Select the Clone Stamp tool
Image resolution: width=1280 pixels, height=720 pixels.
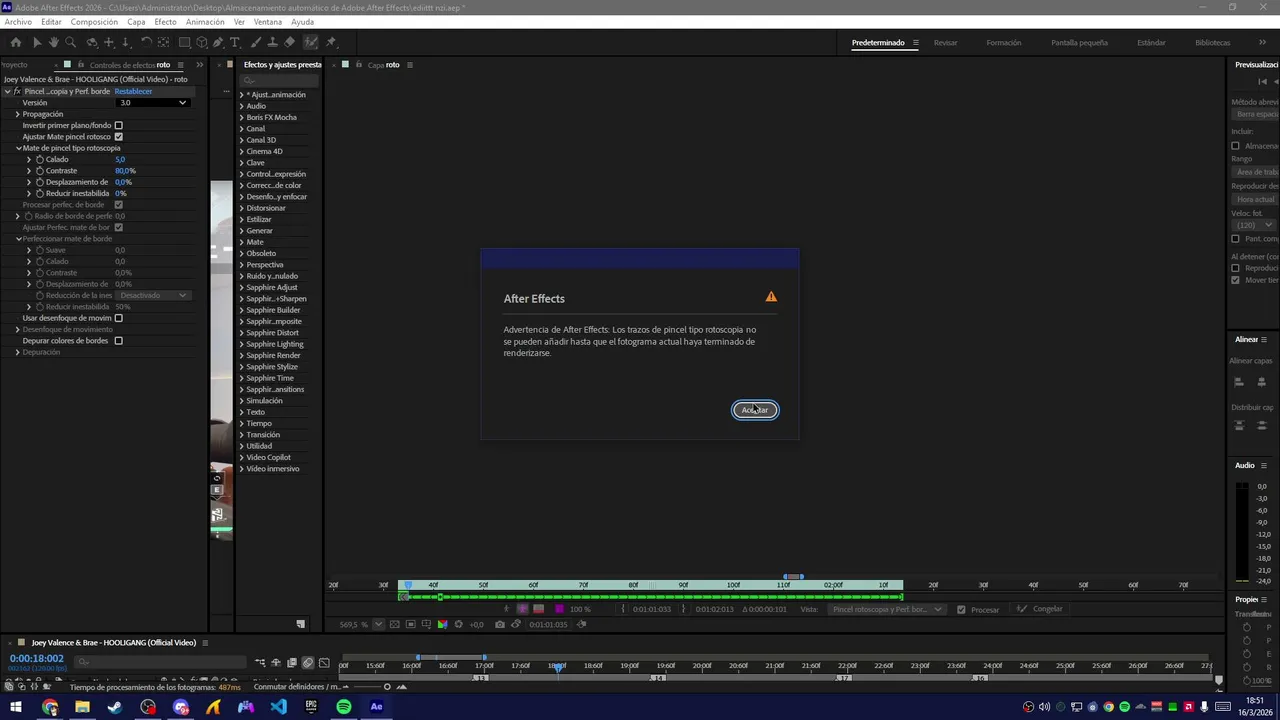click(272, 42)
